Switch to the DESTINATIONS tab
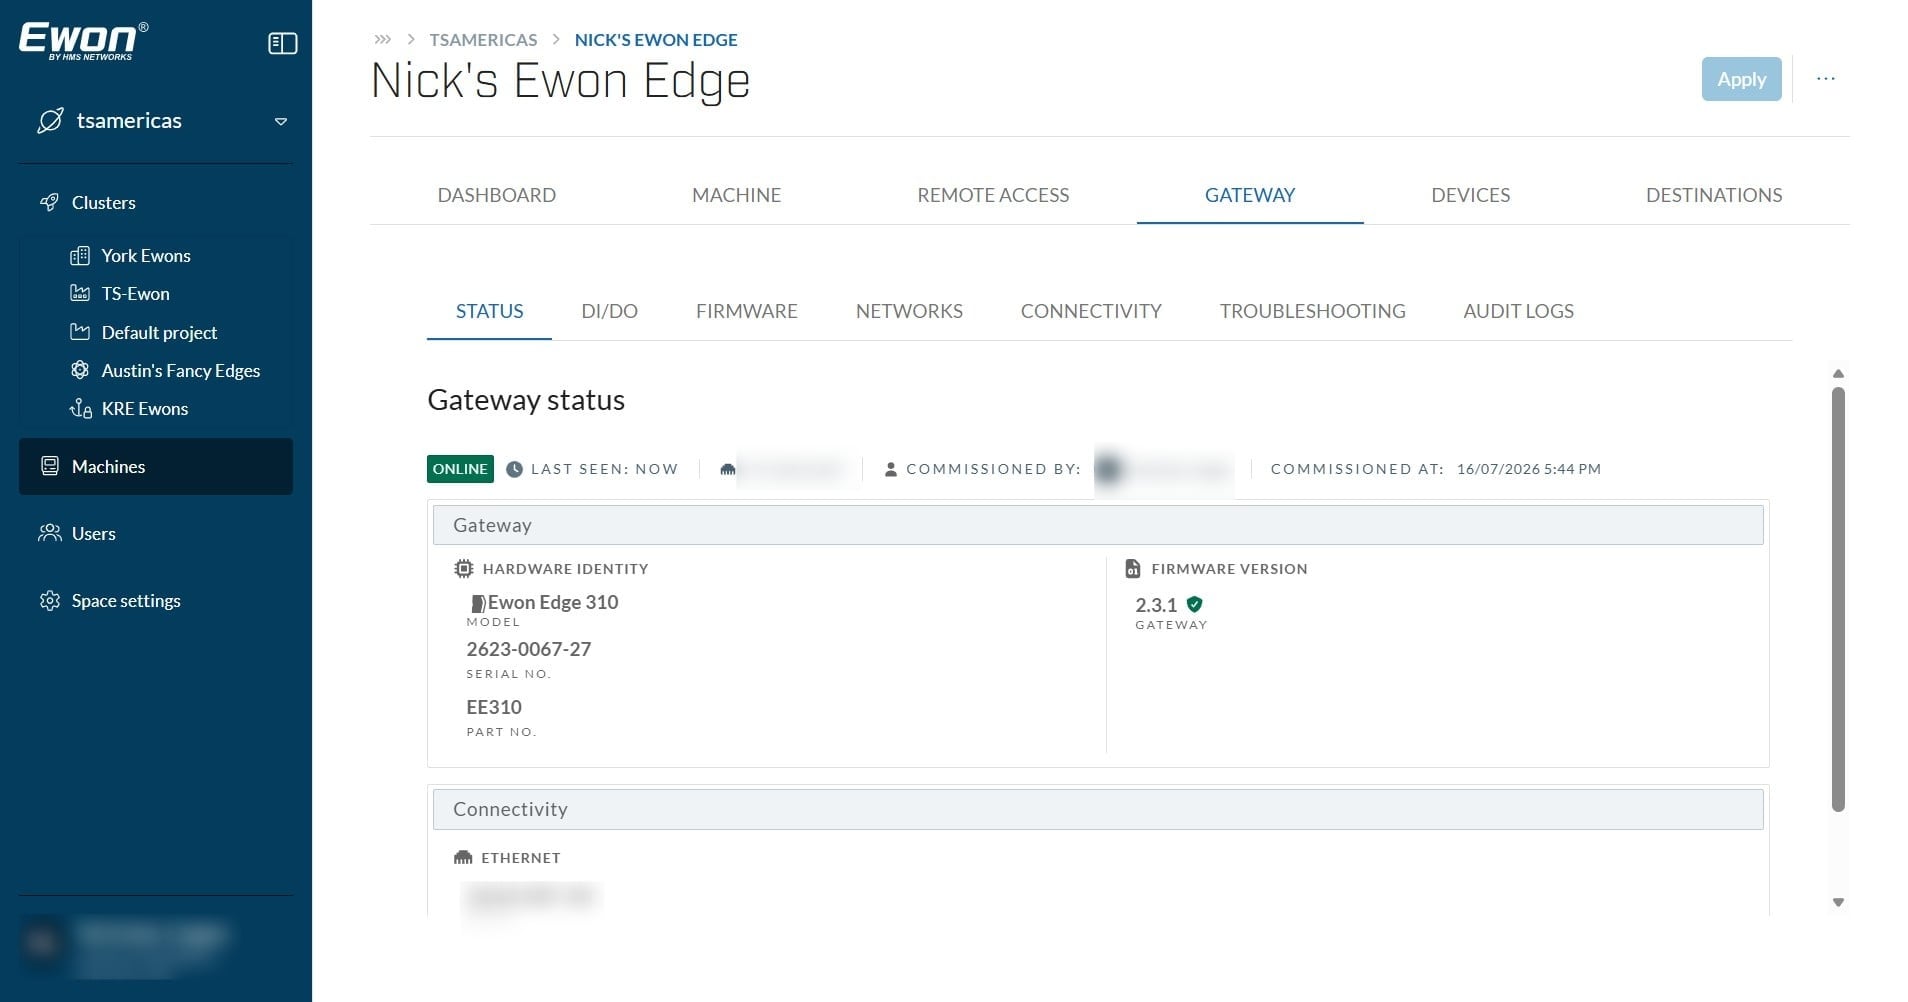Viewport: 1908px width, 1002px height. point(1714,195)
